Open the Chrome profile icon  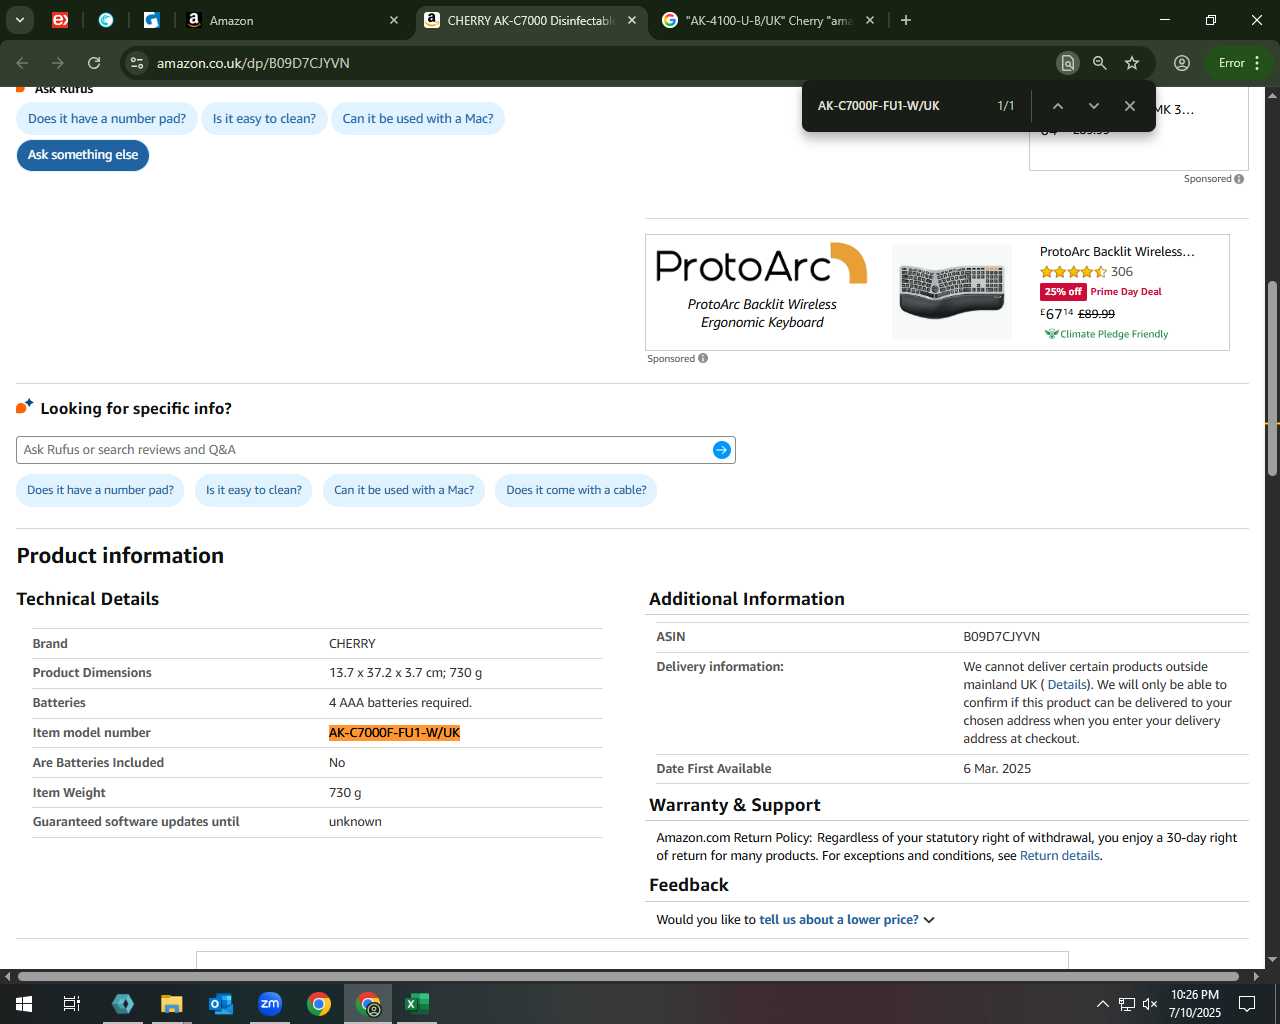tap(1182, 63)
